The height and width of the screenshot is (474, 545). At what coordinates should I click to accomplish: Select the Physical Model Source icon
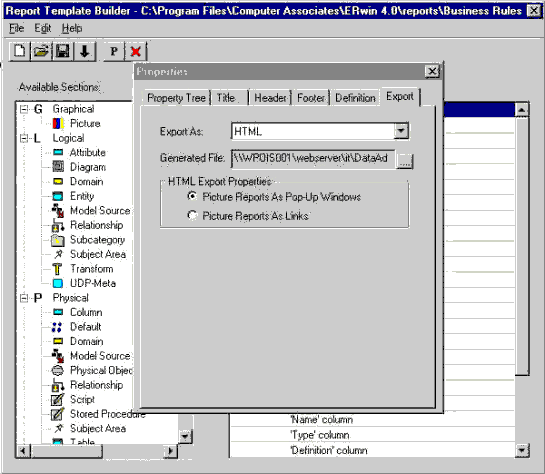pyautogui.click(x=58, y=356)
